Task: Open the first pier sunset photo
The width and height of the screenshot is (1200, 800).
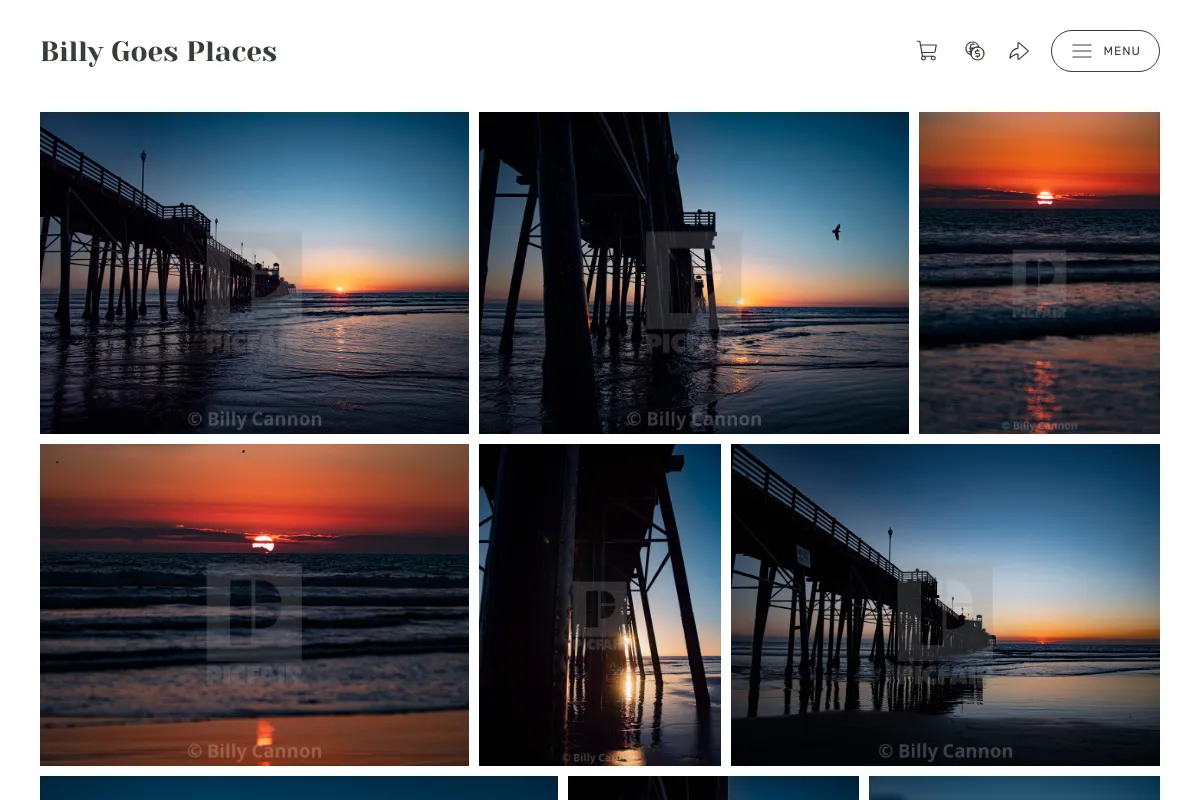Action: tap(254, 273)
